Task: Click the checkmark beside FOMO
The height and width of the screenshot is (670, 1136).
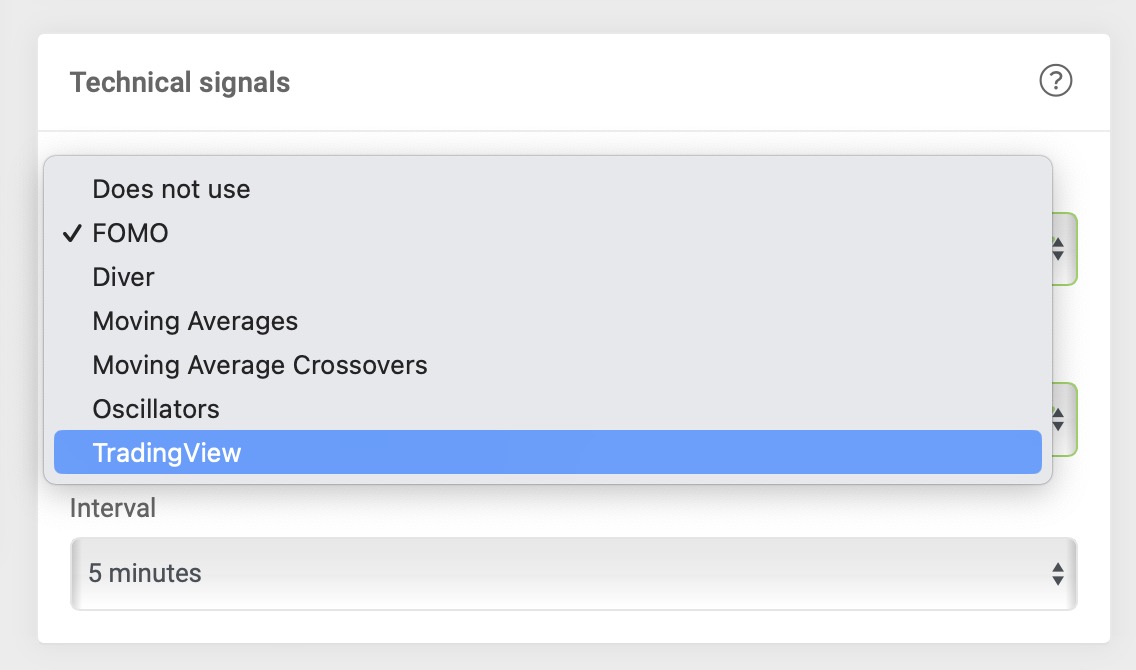Action: [x=72, y=233]
